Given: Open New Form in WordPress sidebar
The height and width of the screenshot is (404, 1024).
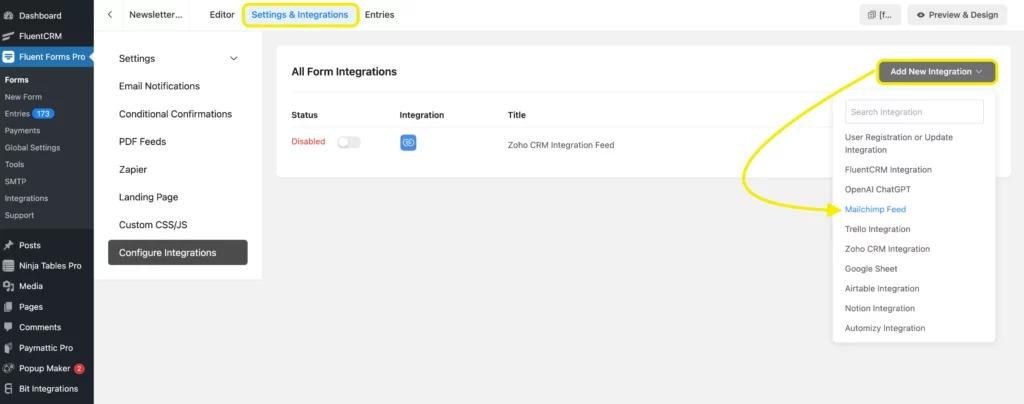Looking at the screenshot, I should 23,97.
